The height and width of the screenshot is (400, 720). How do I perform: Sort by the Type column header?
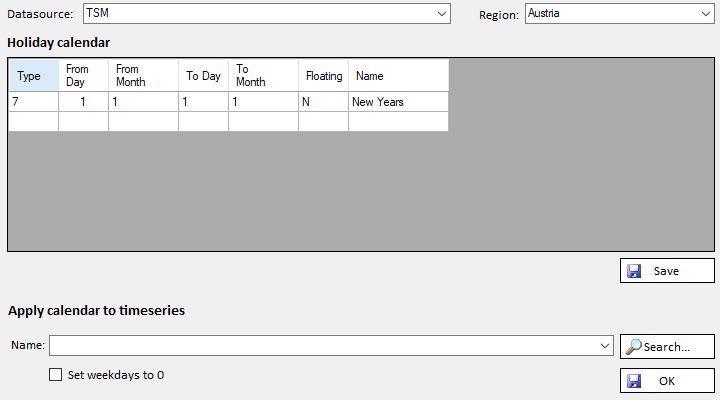(x=33, y=76)
